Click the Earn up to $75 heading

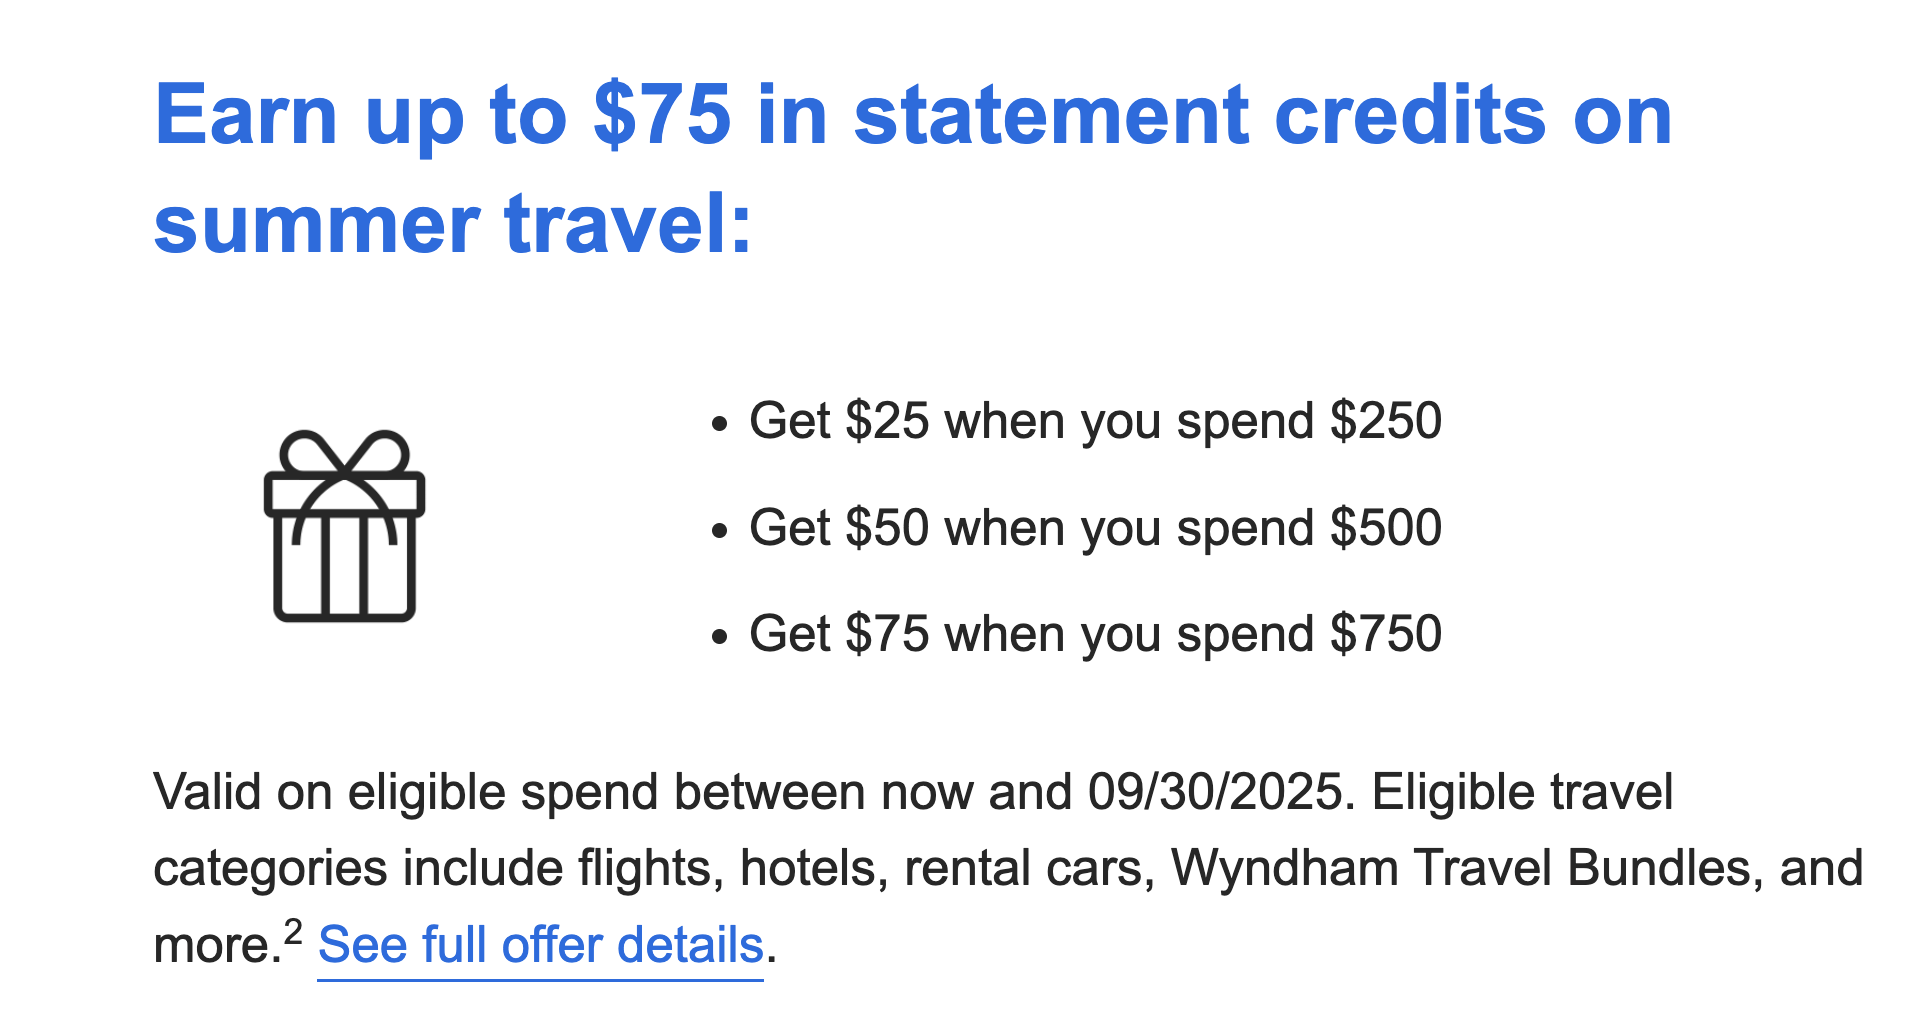(x=913, y=168)
